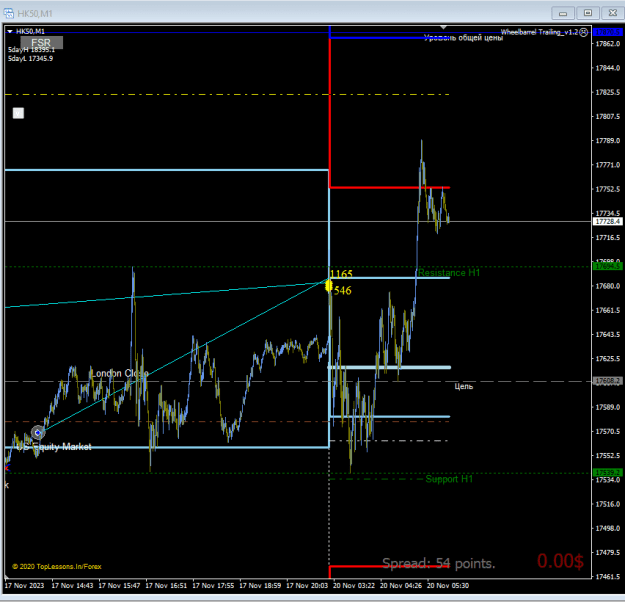Click the green price tag 17694.5

[x=607, y=266]
